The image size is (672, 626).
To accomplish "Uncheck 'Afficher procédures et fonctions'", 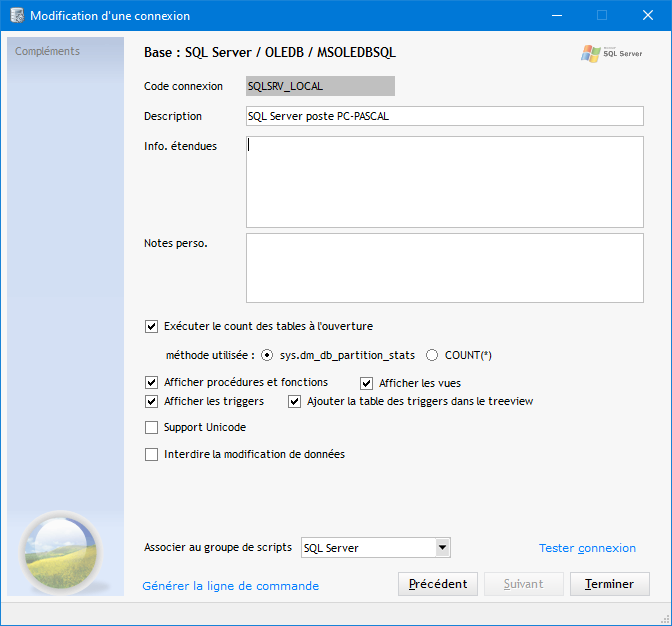I will [151, 382].
